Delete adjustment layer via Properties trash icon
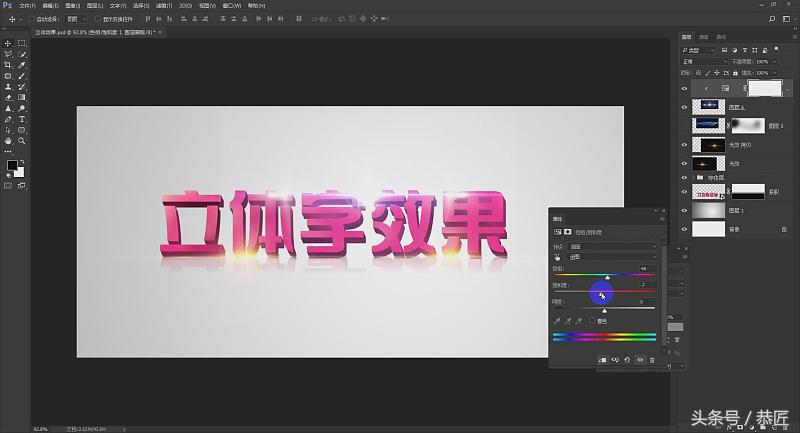 tap(652, 360)
